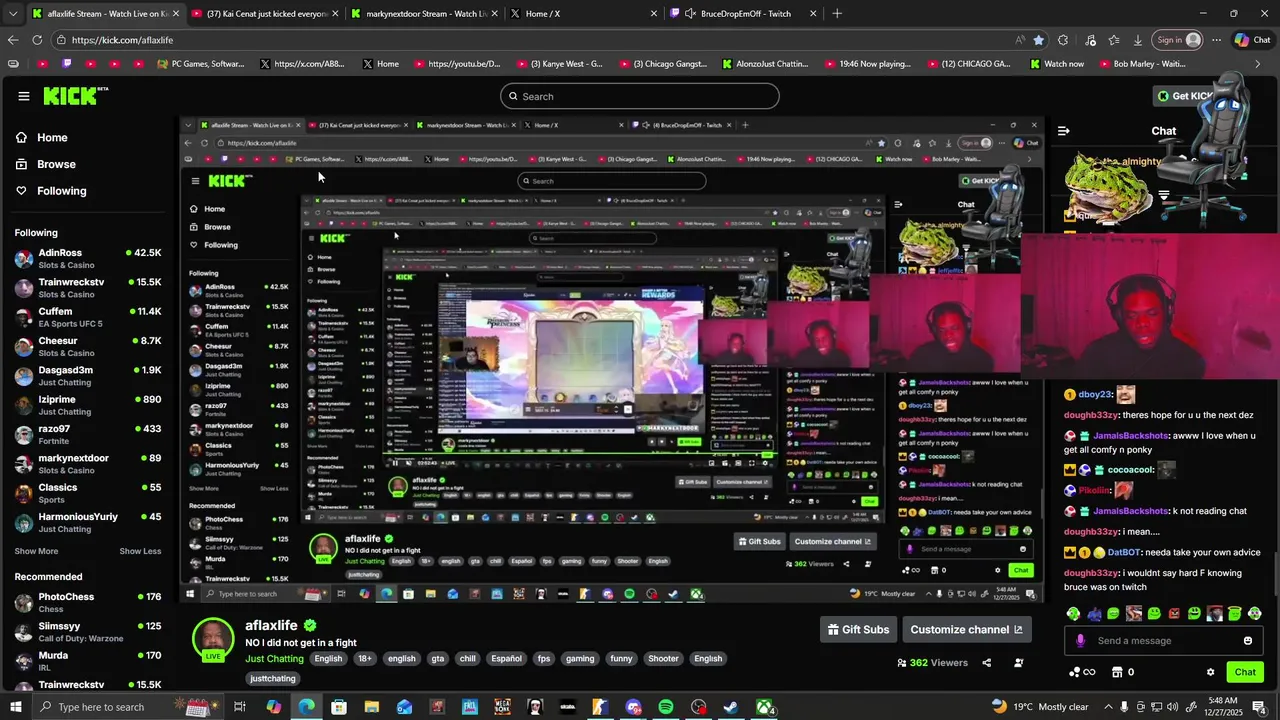Click the Windows Start button
Image resolution: width=1280 pixels, height=720 pixels.
pyautogui.click(x=16, y=707)
